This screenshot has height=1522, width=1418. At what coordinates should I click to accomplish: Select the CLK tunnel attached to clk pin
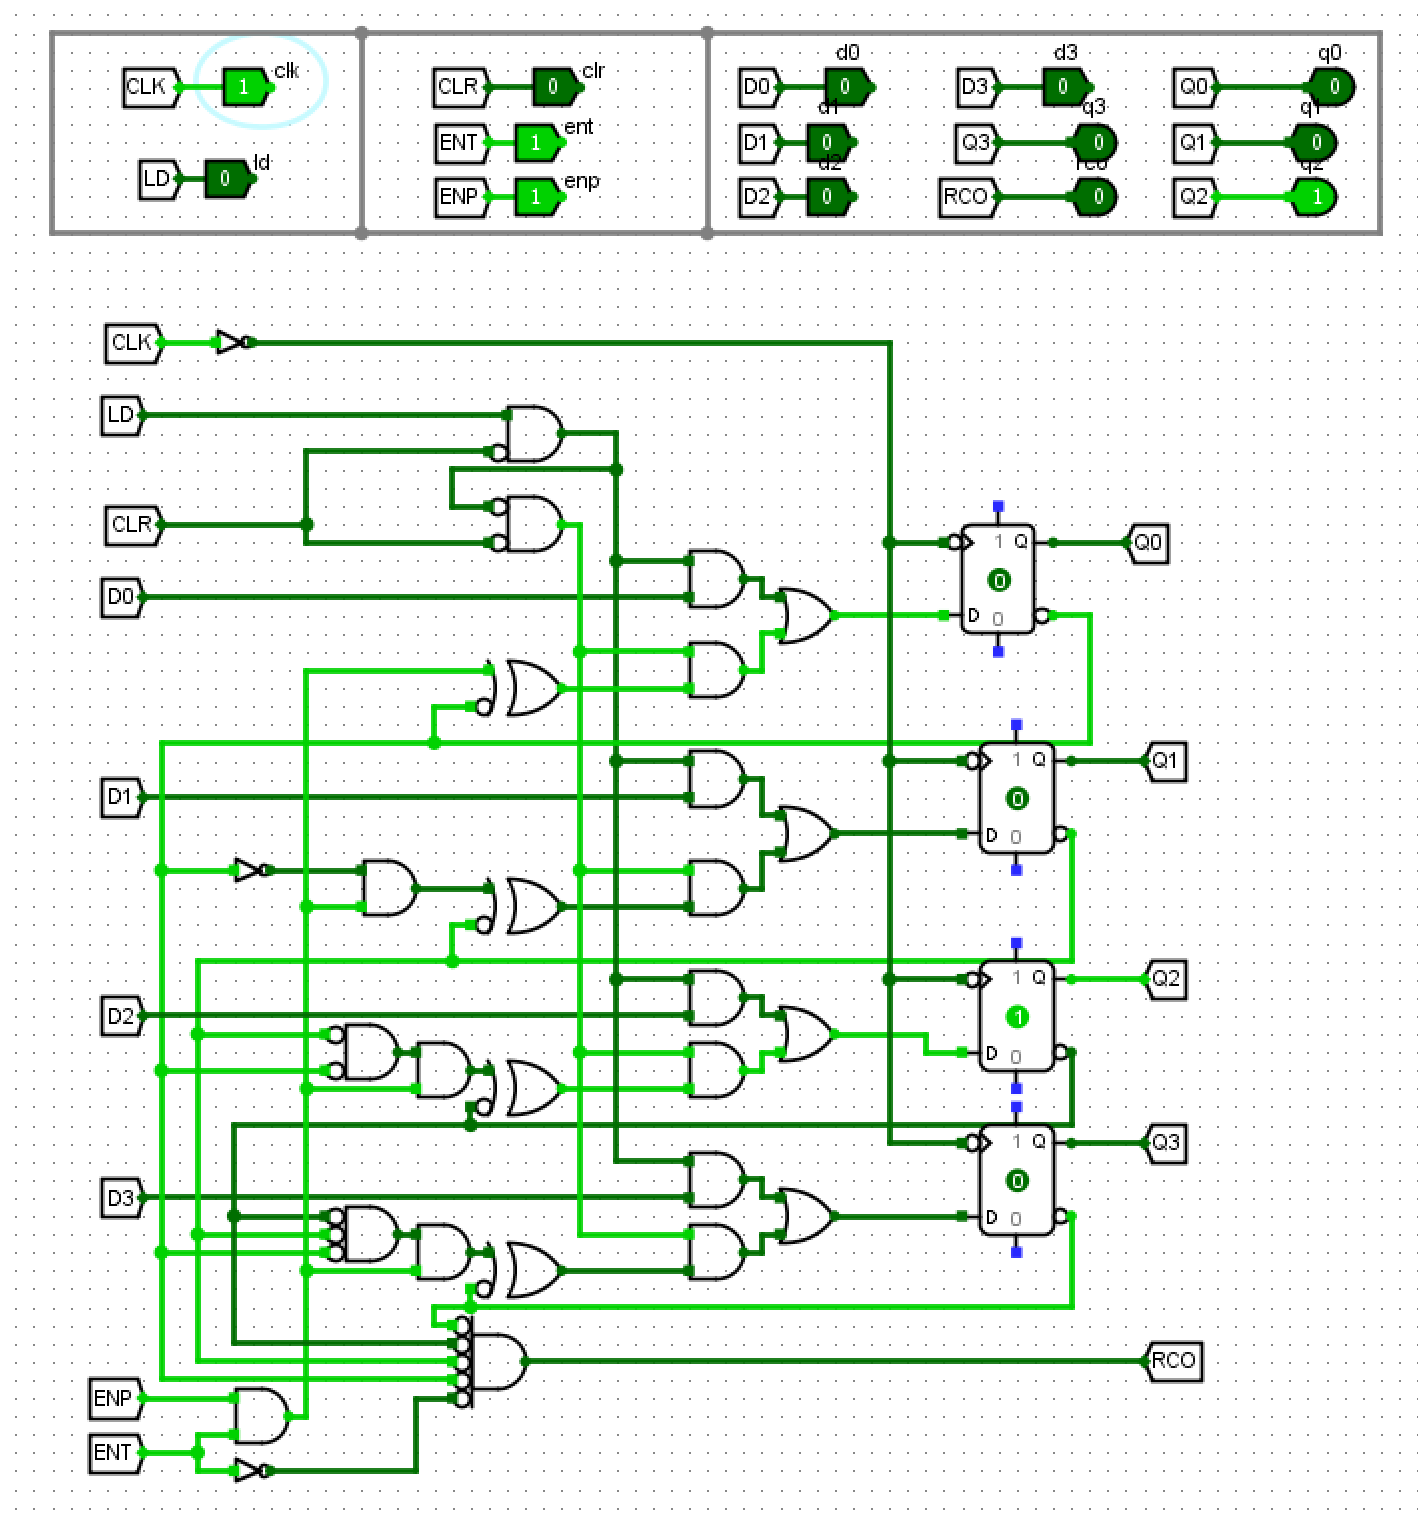coord(151,87)
